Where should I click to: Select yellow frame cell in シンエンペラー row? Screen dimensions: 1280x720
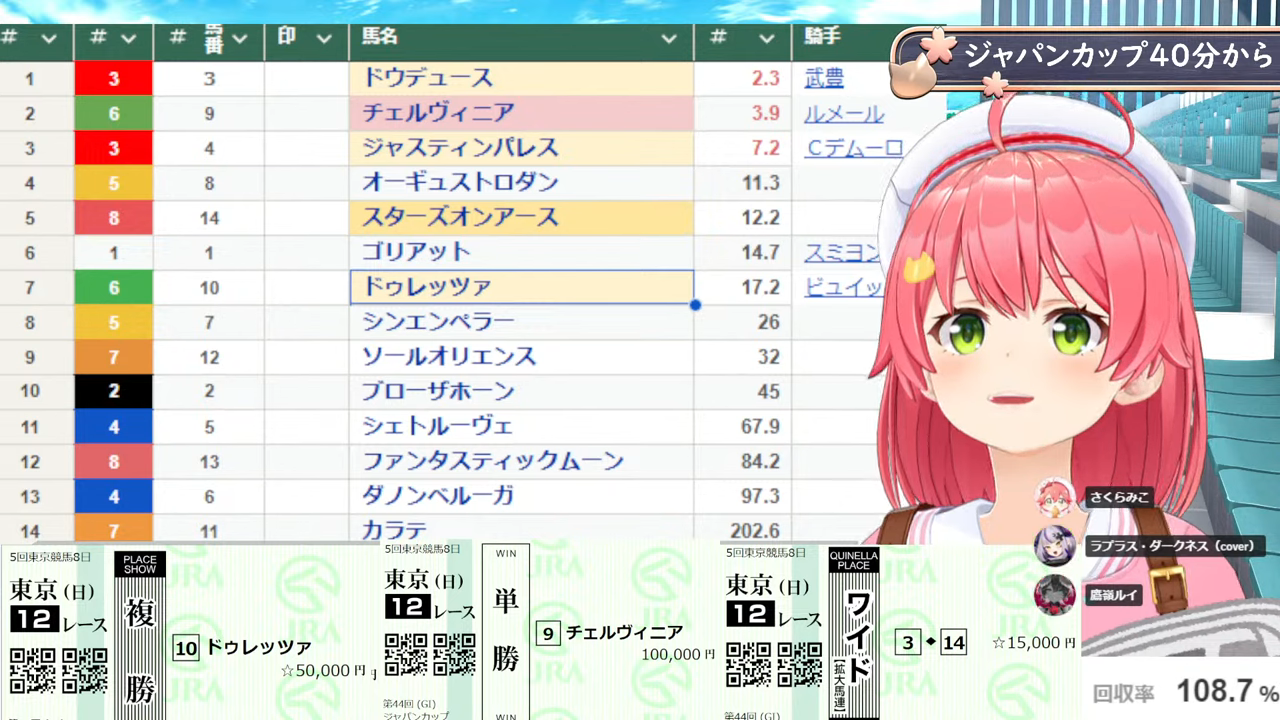coord(114,322)
